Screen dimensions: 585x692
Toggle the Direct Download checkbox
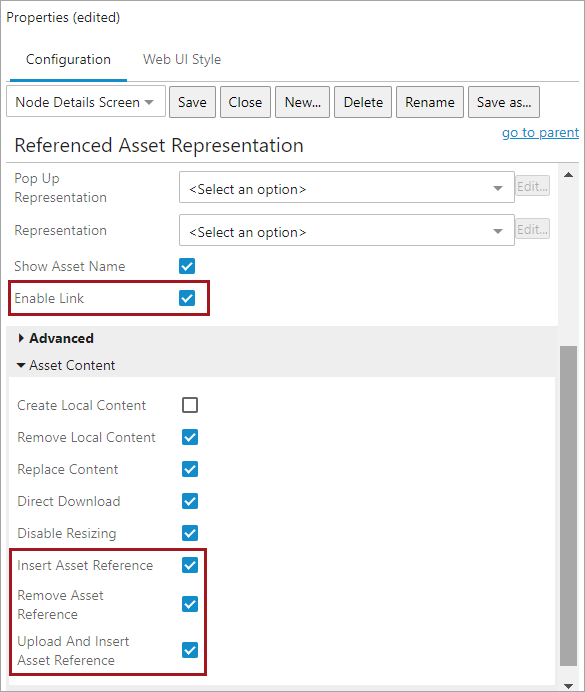190,501
